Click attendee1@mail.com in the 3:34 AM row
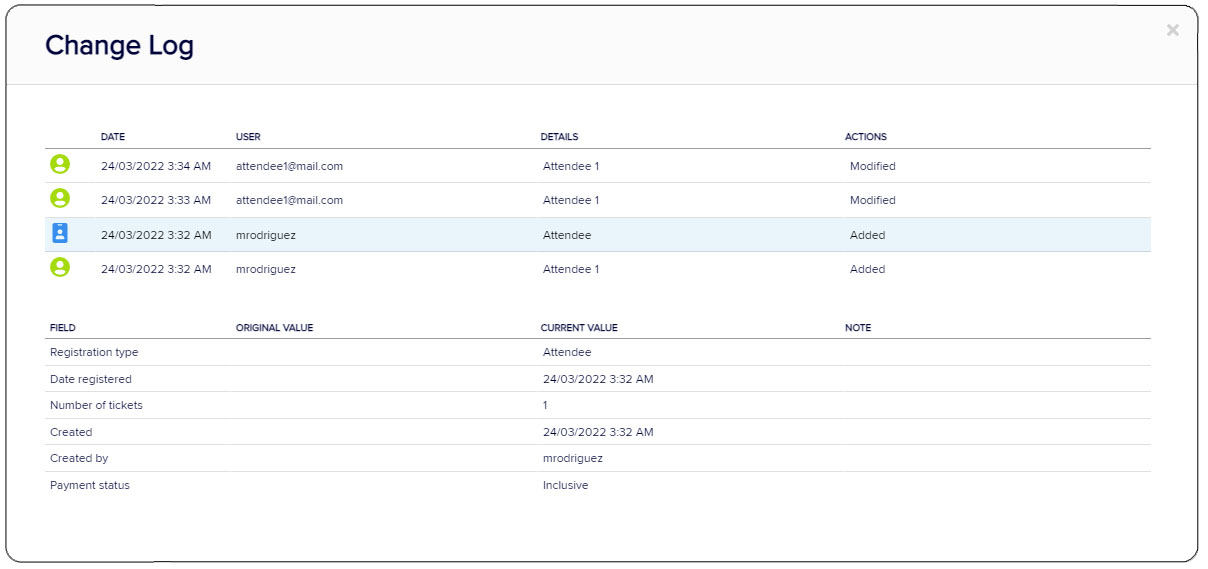The height and width of the screenshot is (569, 1208). click(x=289, y=166)
